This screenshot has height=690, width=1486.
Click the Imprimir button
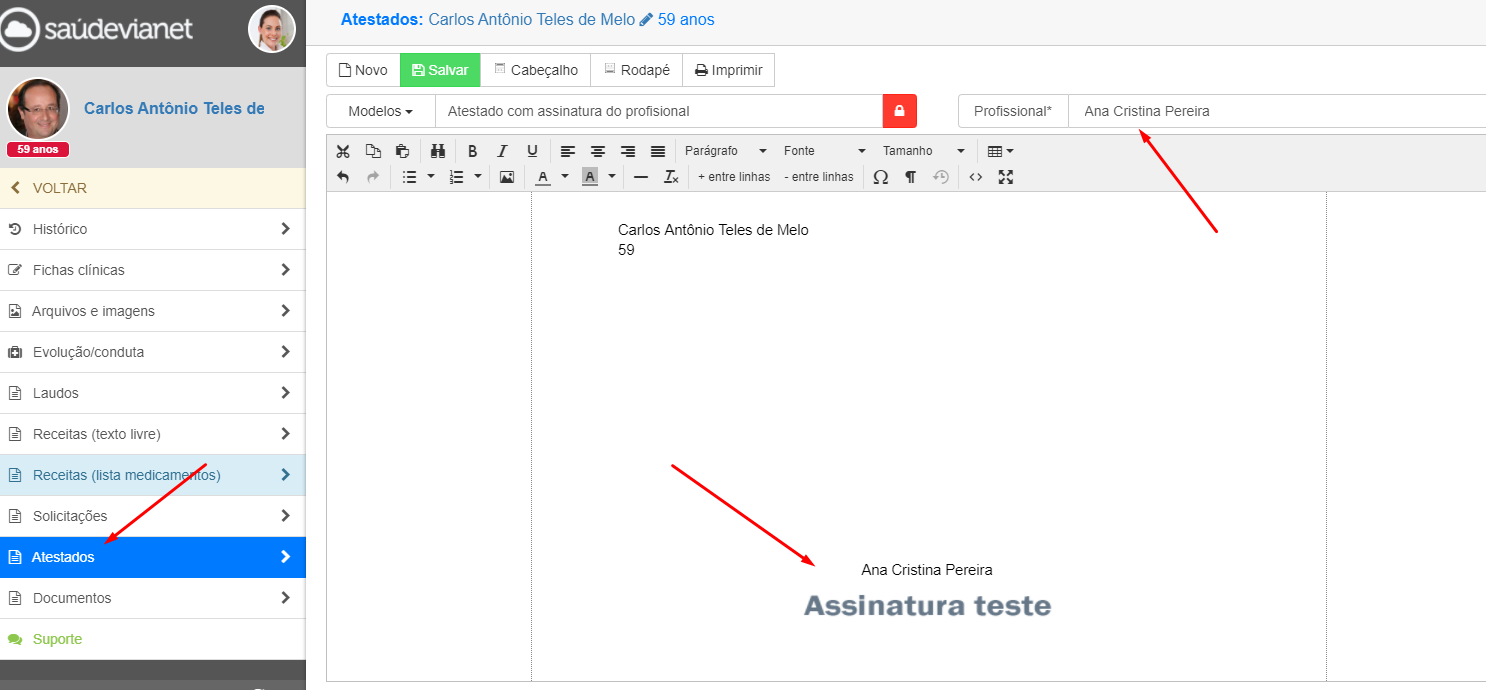[x=728, y=70]
